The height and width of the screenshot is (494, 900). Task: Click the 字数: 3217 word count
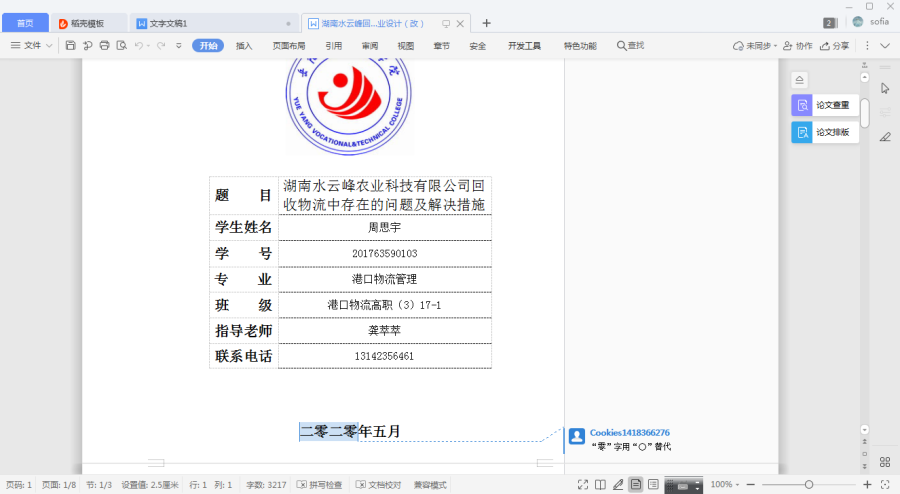pos(266,485)
